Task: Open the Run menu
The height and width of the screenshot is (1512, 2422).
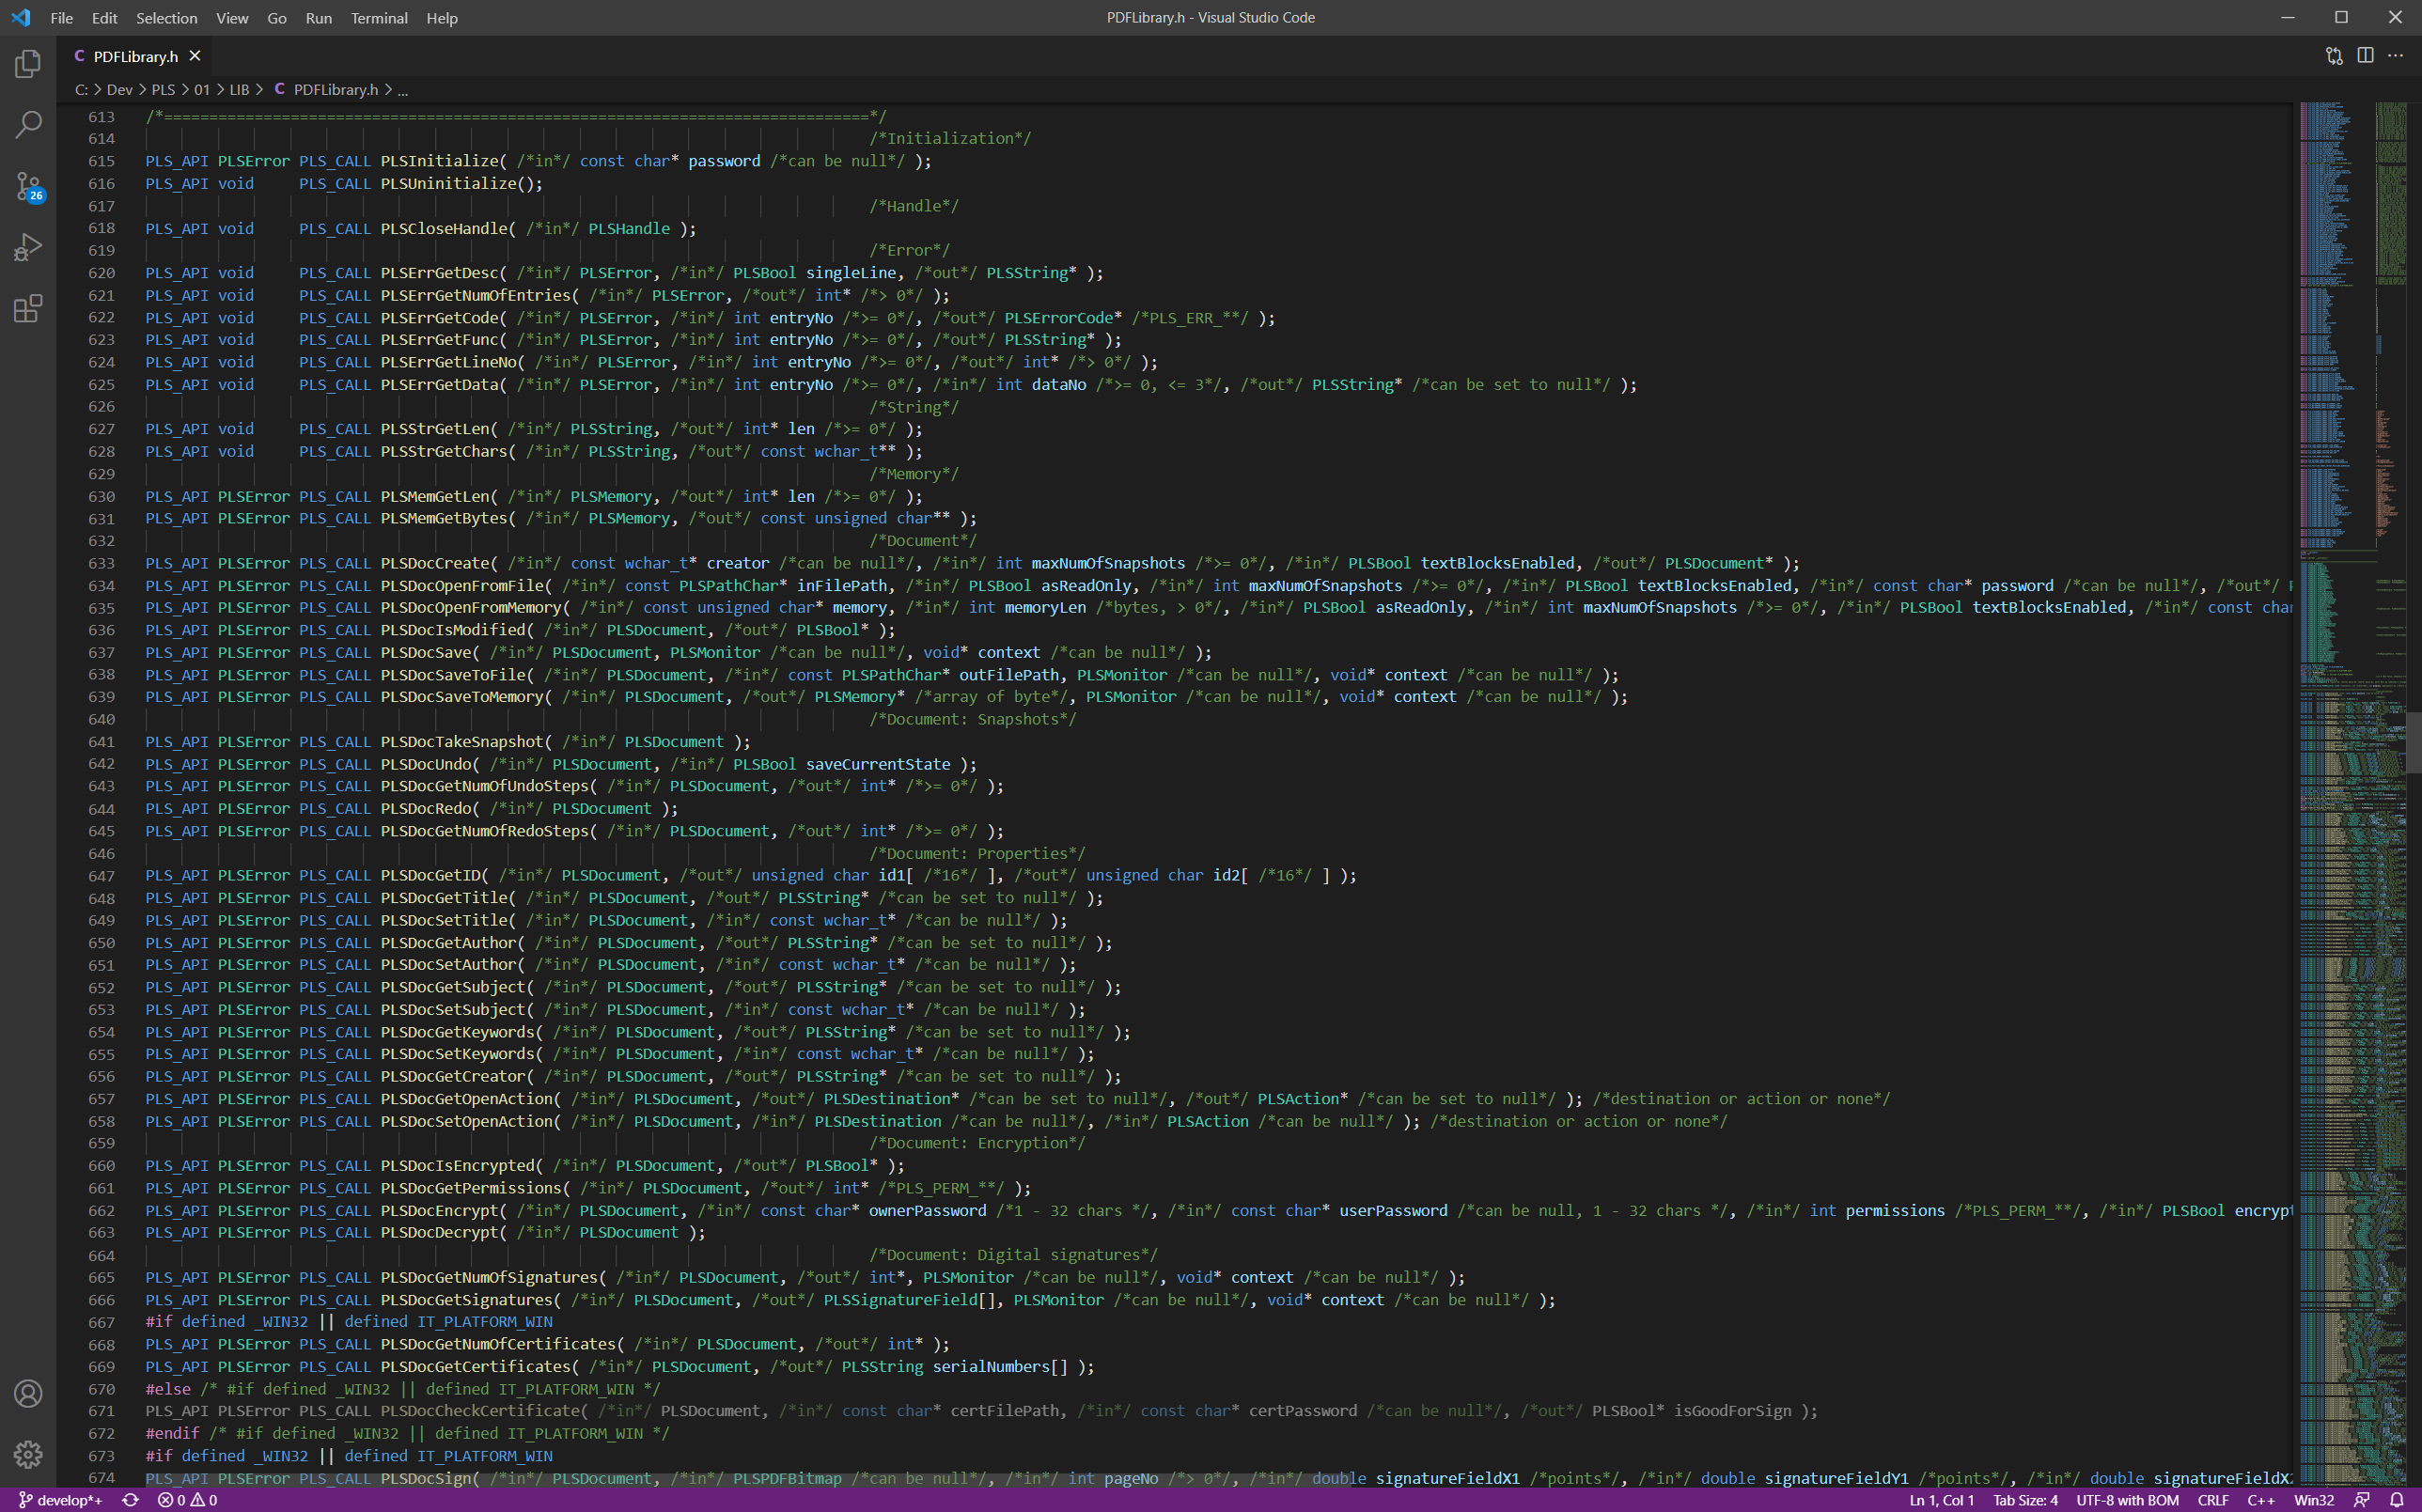Action: click(318, 18)
